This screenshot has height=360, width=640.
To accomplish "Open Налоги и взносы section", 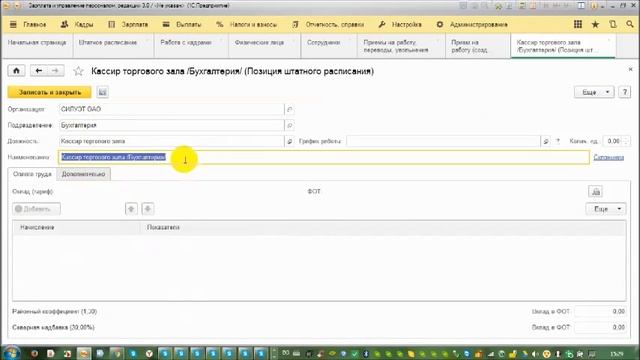I will tap(247, 24).
